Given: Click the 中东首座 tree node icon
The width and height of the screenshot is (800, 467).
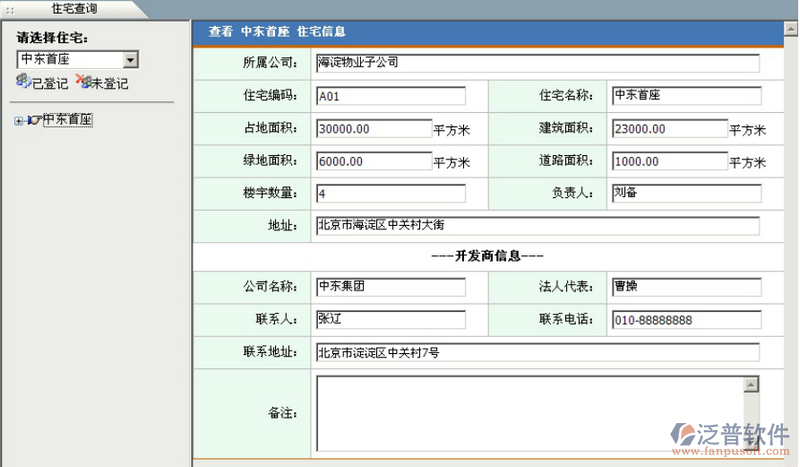Looking at the screenshot, I should pyautogui.click(x=34, y=120).
